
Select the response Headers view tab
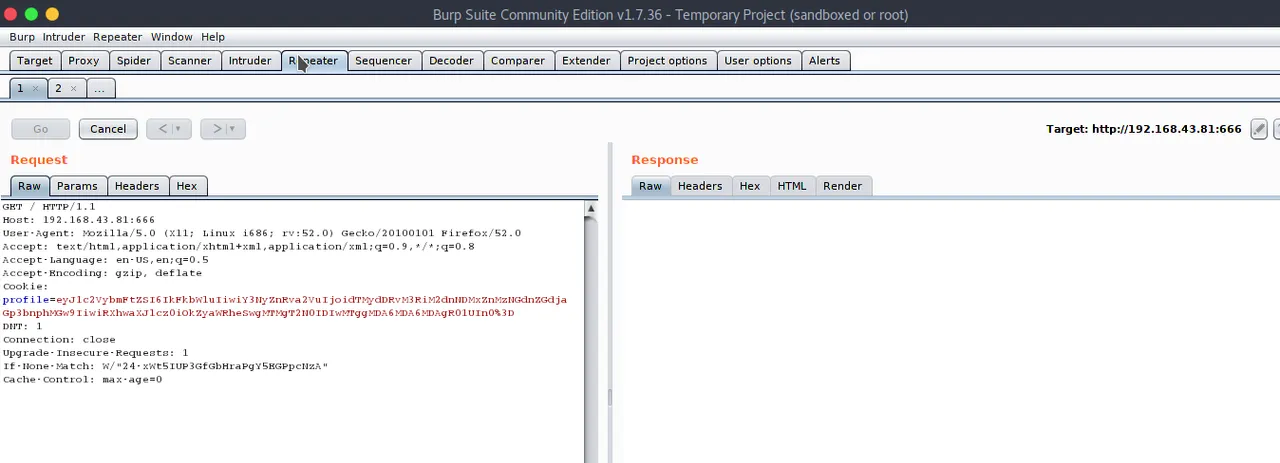click(700, 186)
